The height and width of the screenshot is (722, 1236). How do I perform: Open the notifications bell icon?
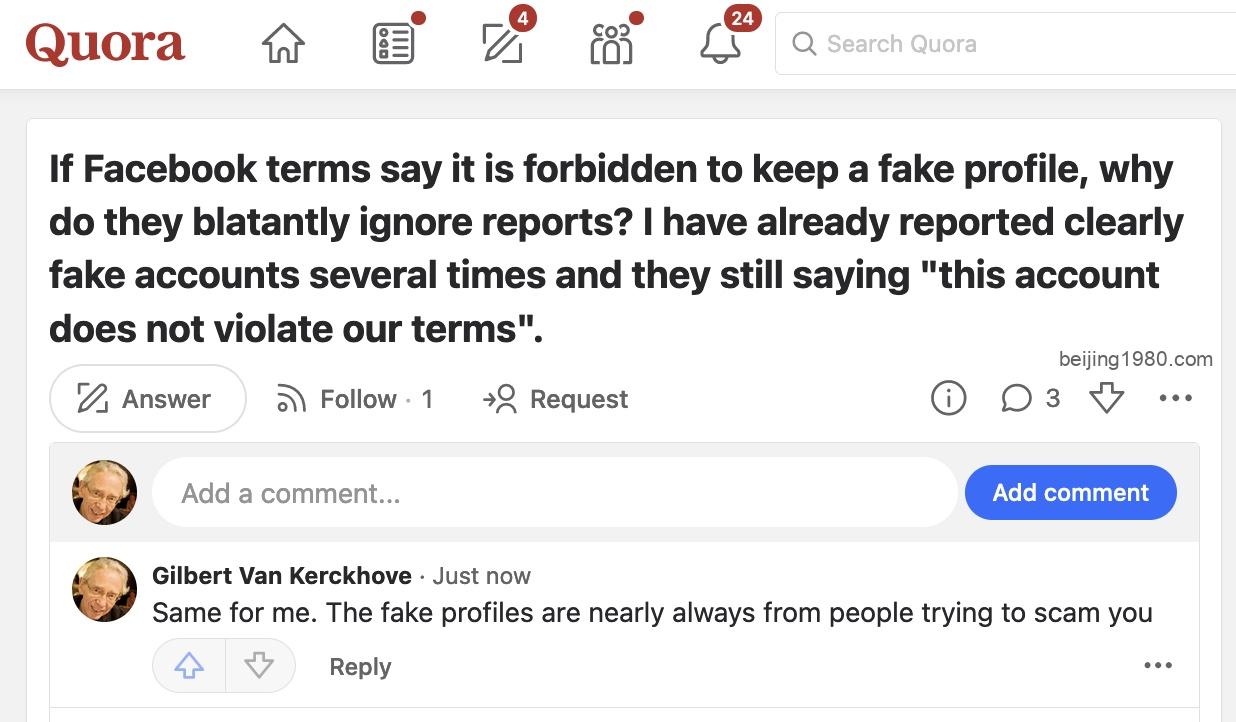pyautogui.click(x=720, y=44)
